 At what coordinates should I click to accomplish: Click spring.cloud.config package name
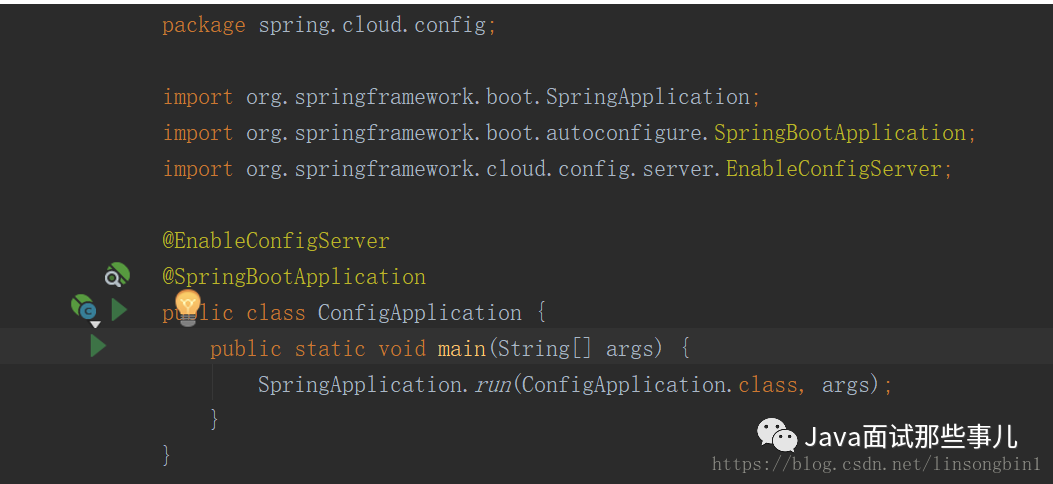(372, 26)
